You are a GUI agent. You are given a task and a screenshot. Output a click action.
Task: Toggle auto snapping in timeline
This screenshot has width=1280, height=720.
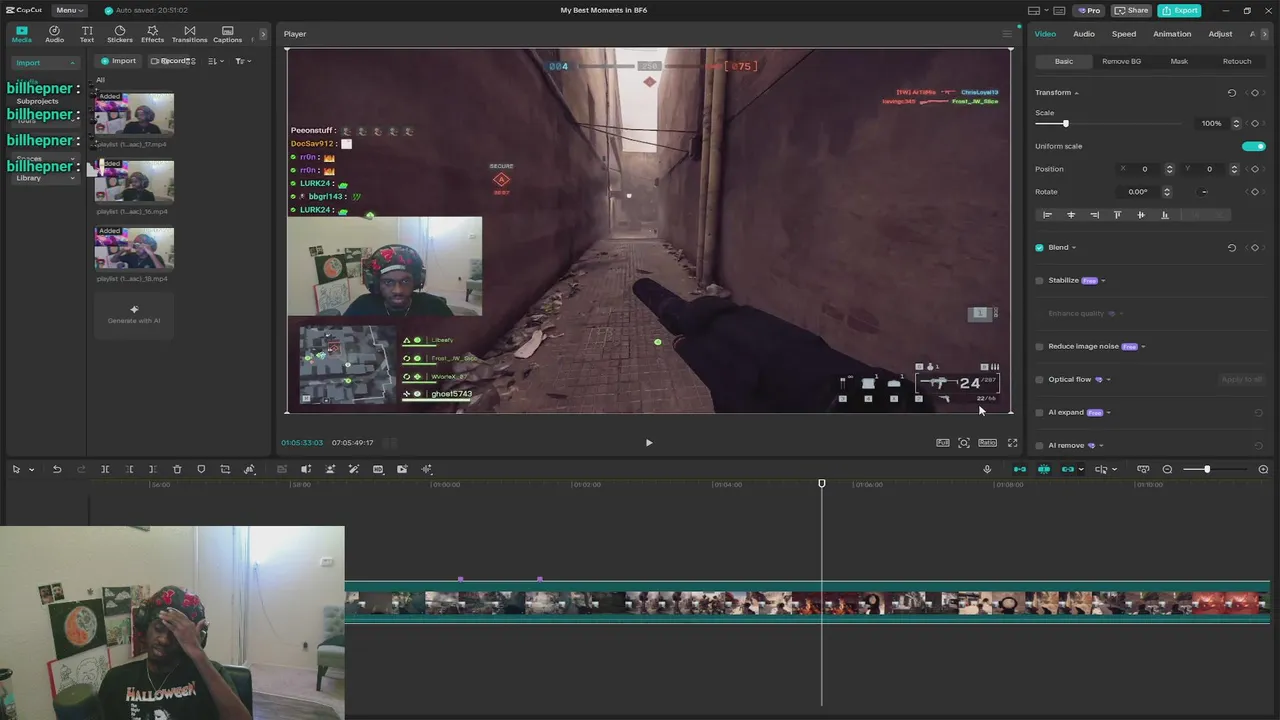pyautogui.click(x=1044, y=469)
